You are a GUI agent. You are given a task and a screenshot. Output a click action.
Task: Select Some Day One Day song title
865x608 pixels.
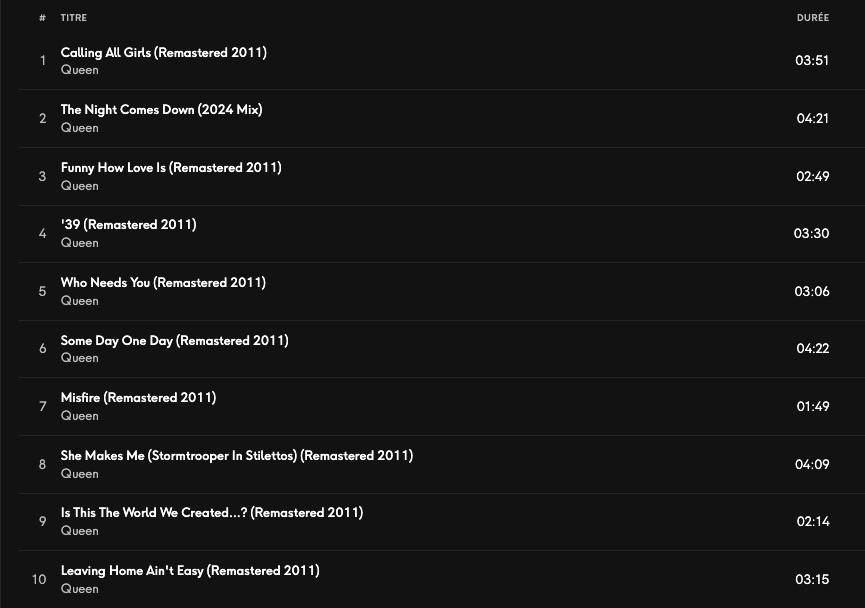click(x=174, y=340)
